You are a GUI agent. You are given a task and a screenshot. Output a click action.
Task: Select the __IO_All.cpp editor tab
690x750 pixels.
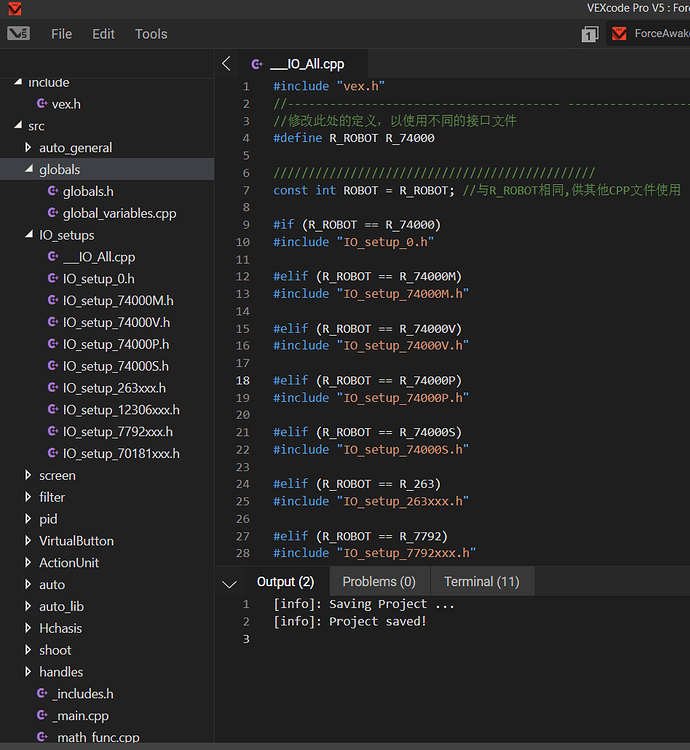click(x=304, y=64)
